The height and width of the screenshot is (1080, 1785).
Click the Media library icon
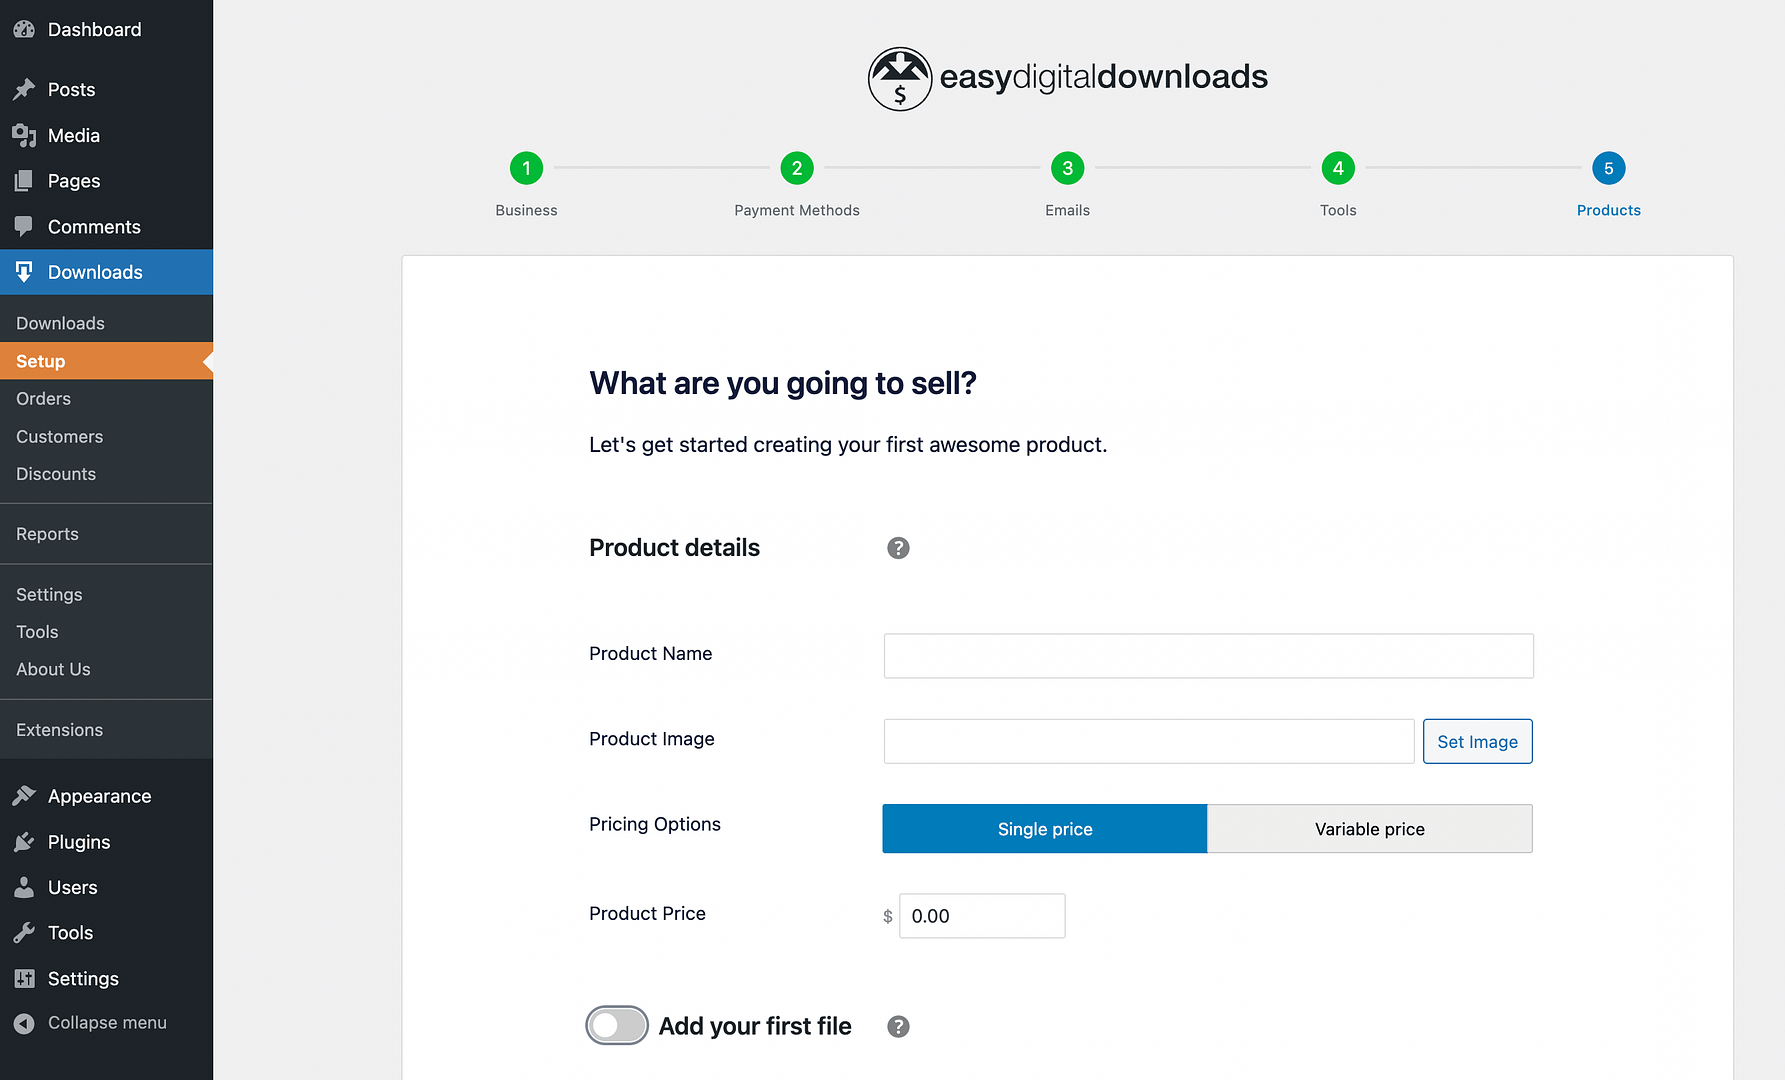click(24, 135)
